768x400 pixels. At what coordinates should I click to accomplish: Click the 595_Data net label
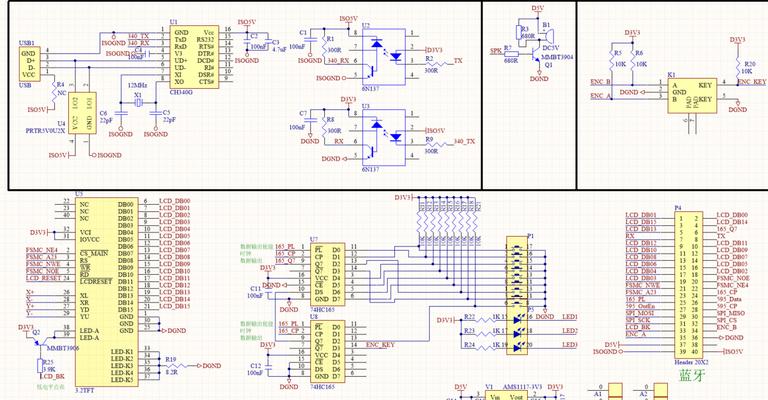(729, 299)
